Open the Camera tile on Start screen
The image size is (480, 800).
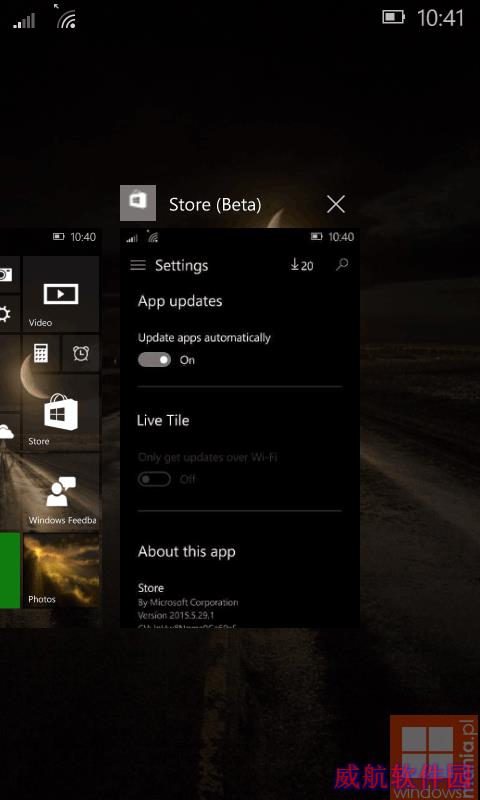pos(10,274)
